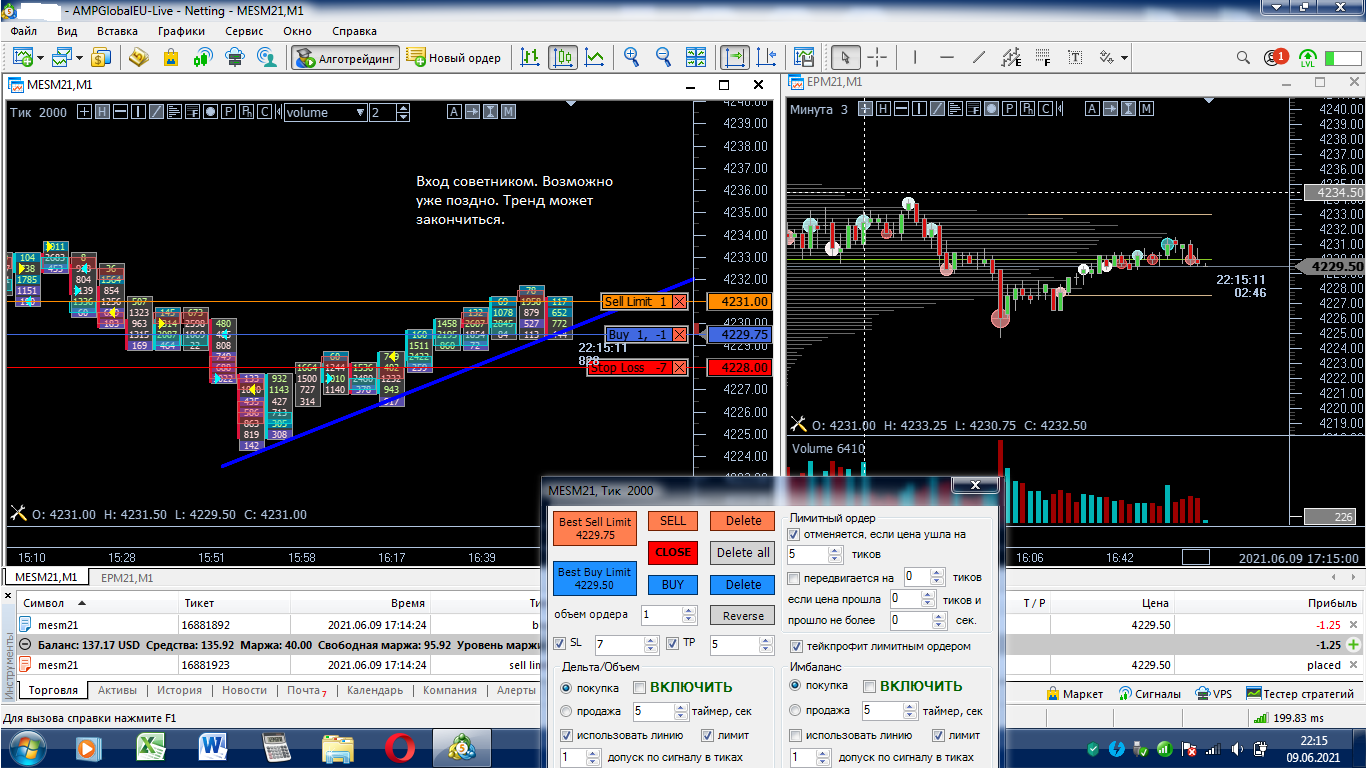This screenshot has width=1366, height=768.
Task: Select the vertical line drawing tool
Action: coord(915,57)
